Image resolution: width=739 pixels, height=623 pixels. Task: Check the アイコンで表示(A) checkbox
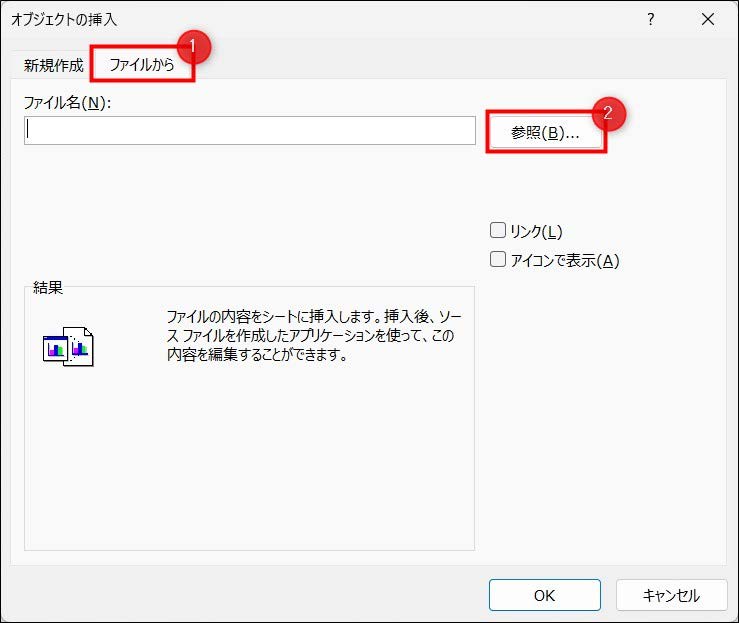pyautogui.click(x=498, y=260)
